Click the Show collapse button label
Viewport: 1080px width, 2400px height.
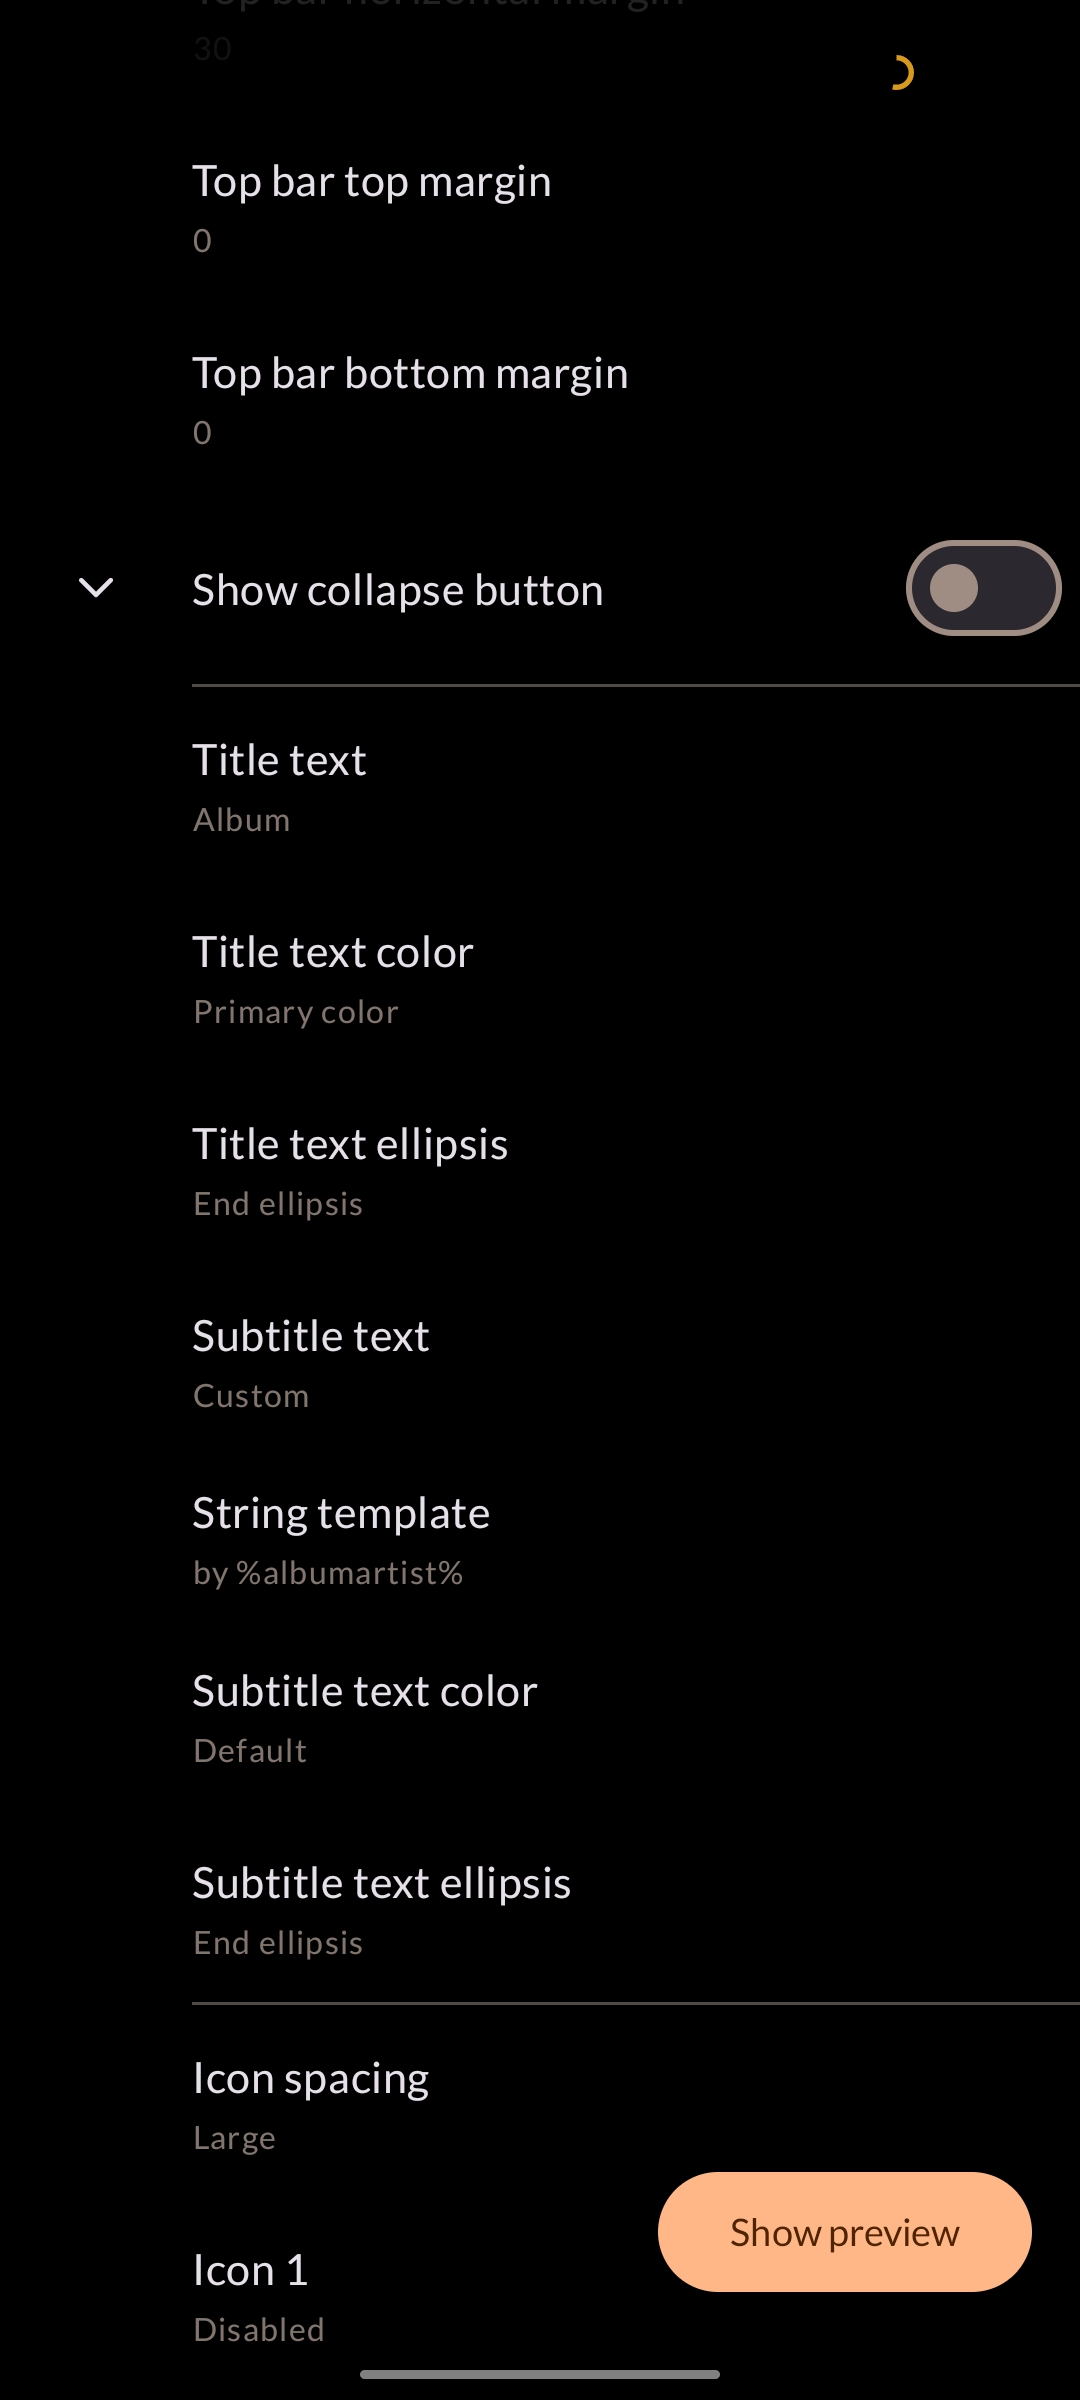coord(398,590)
